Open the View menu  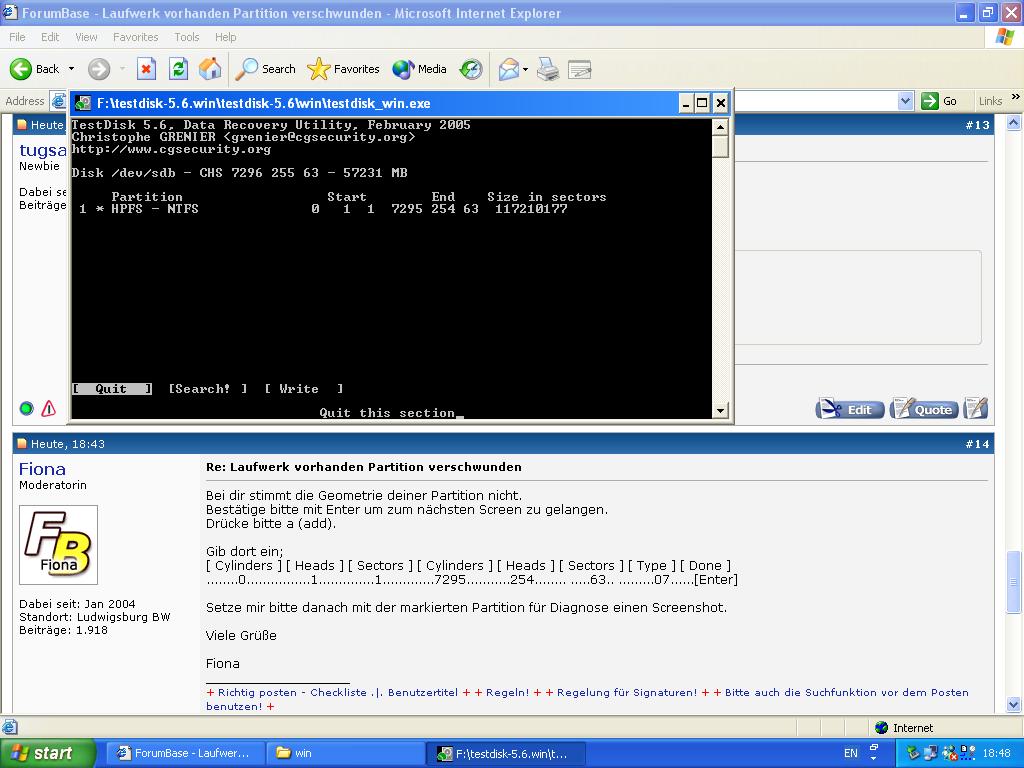pyautogui.click(x=86, y=37)
